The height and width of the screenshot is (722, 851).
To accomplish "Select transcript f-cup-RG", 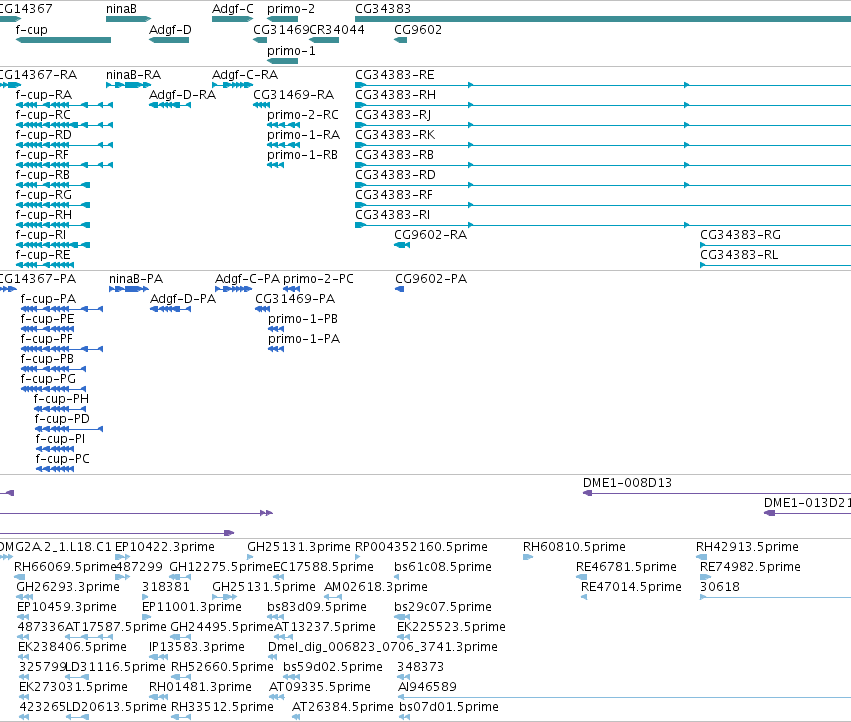I will coord(53,205).
